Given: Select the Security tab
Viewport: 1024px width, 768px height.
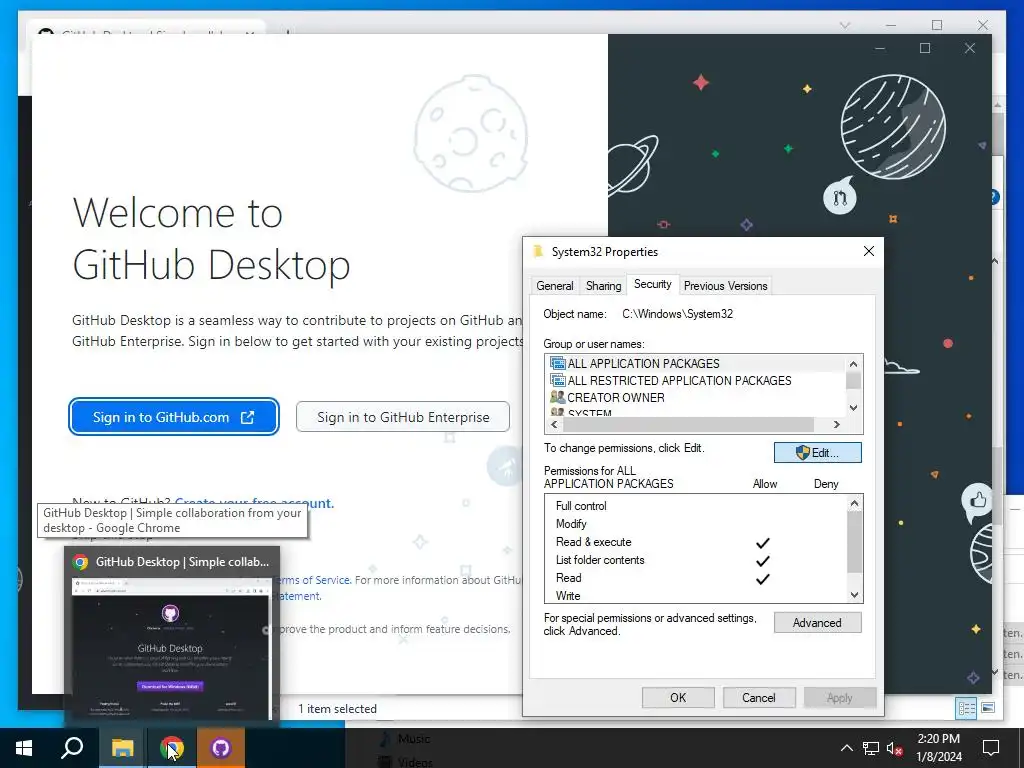Looking at the screenshot, I should pos(652,284).
